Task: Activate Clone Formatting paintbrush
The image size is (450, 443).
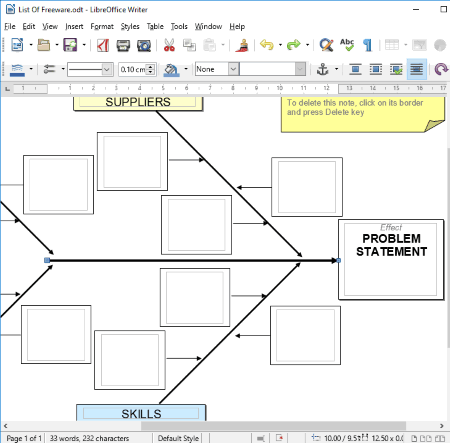Action: [242, 45]
